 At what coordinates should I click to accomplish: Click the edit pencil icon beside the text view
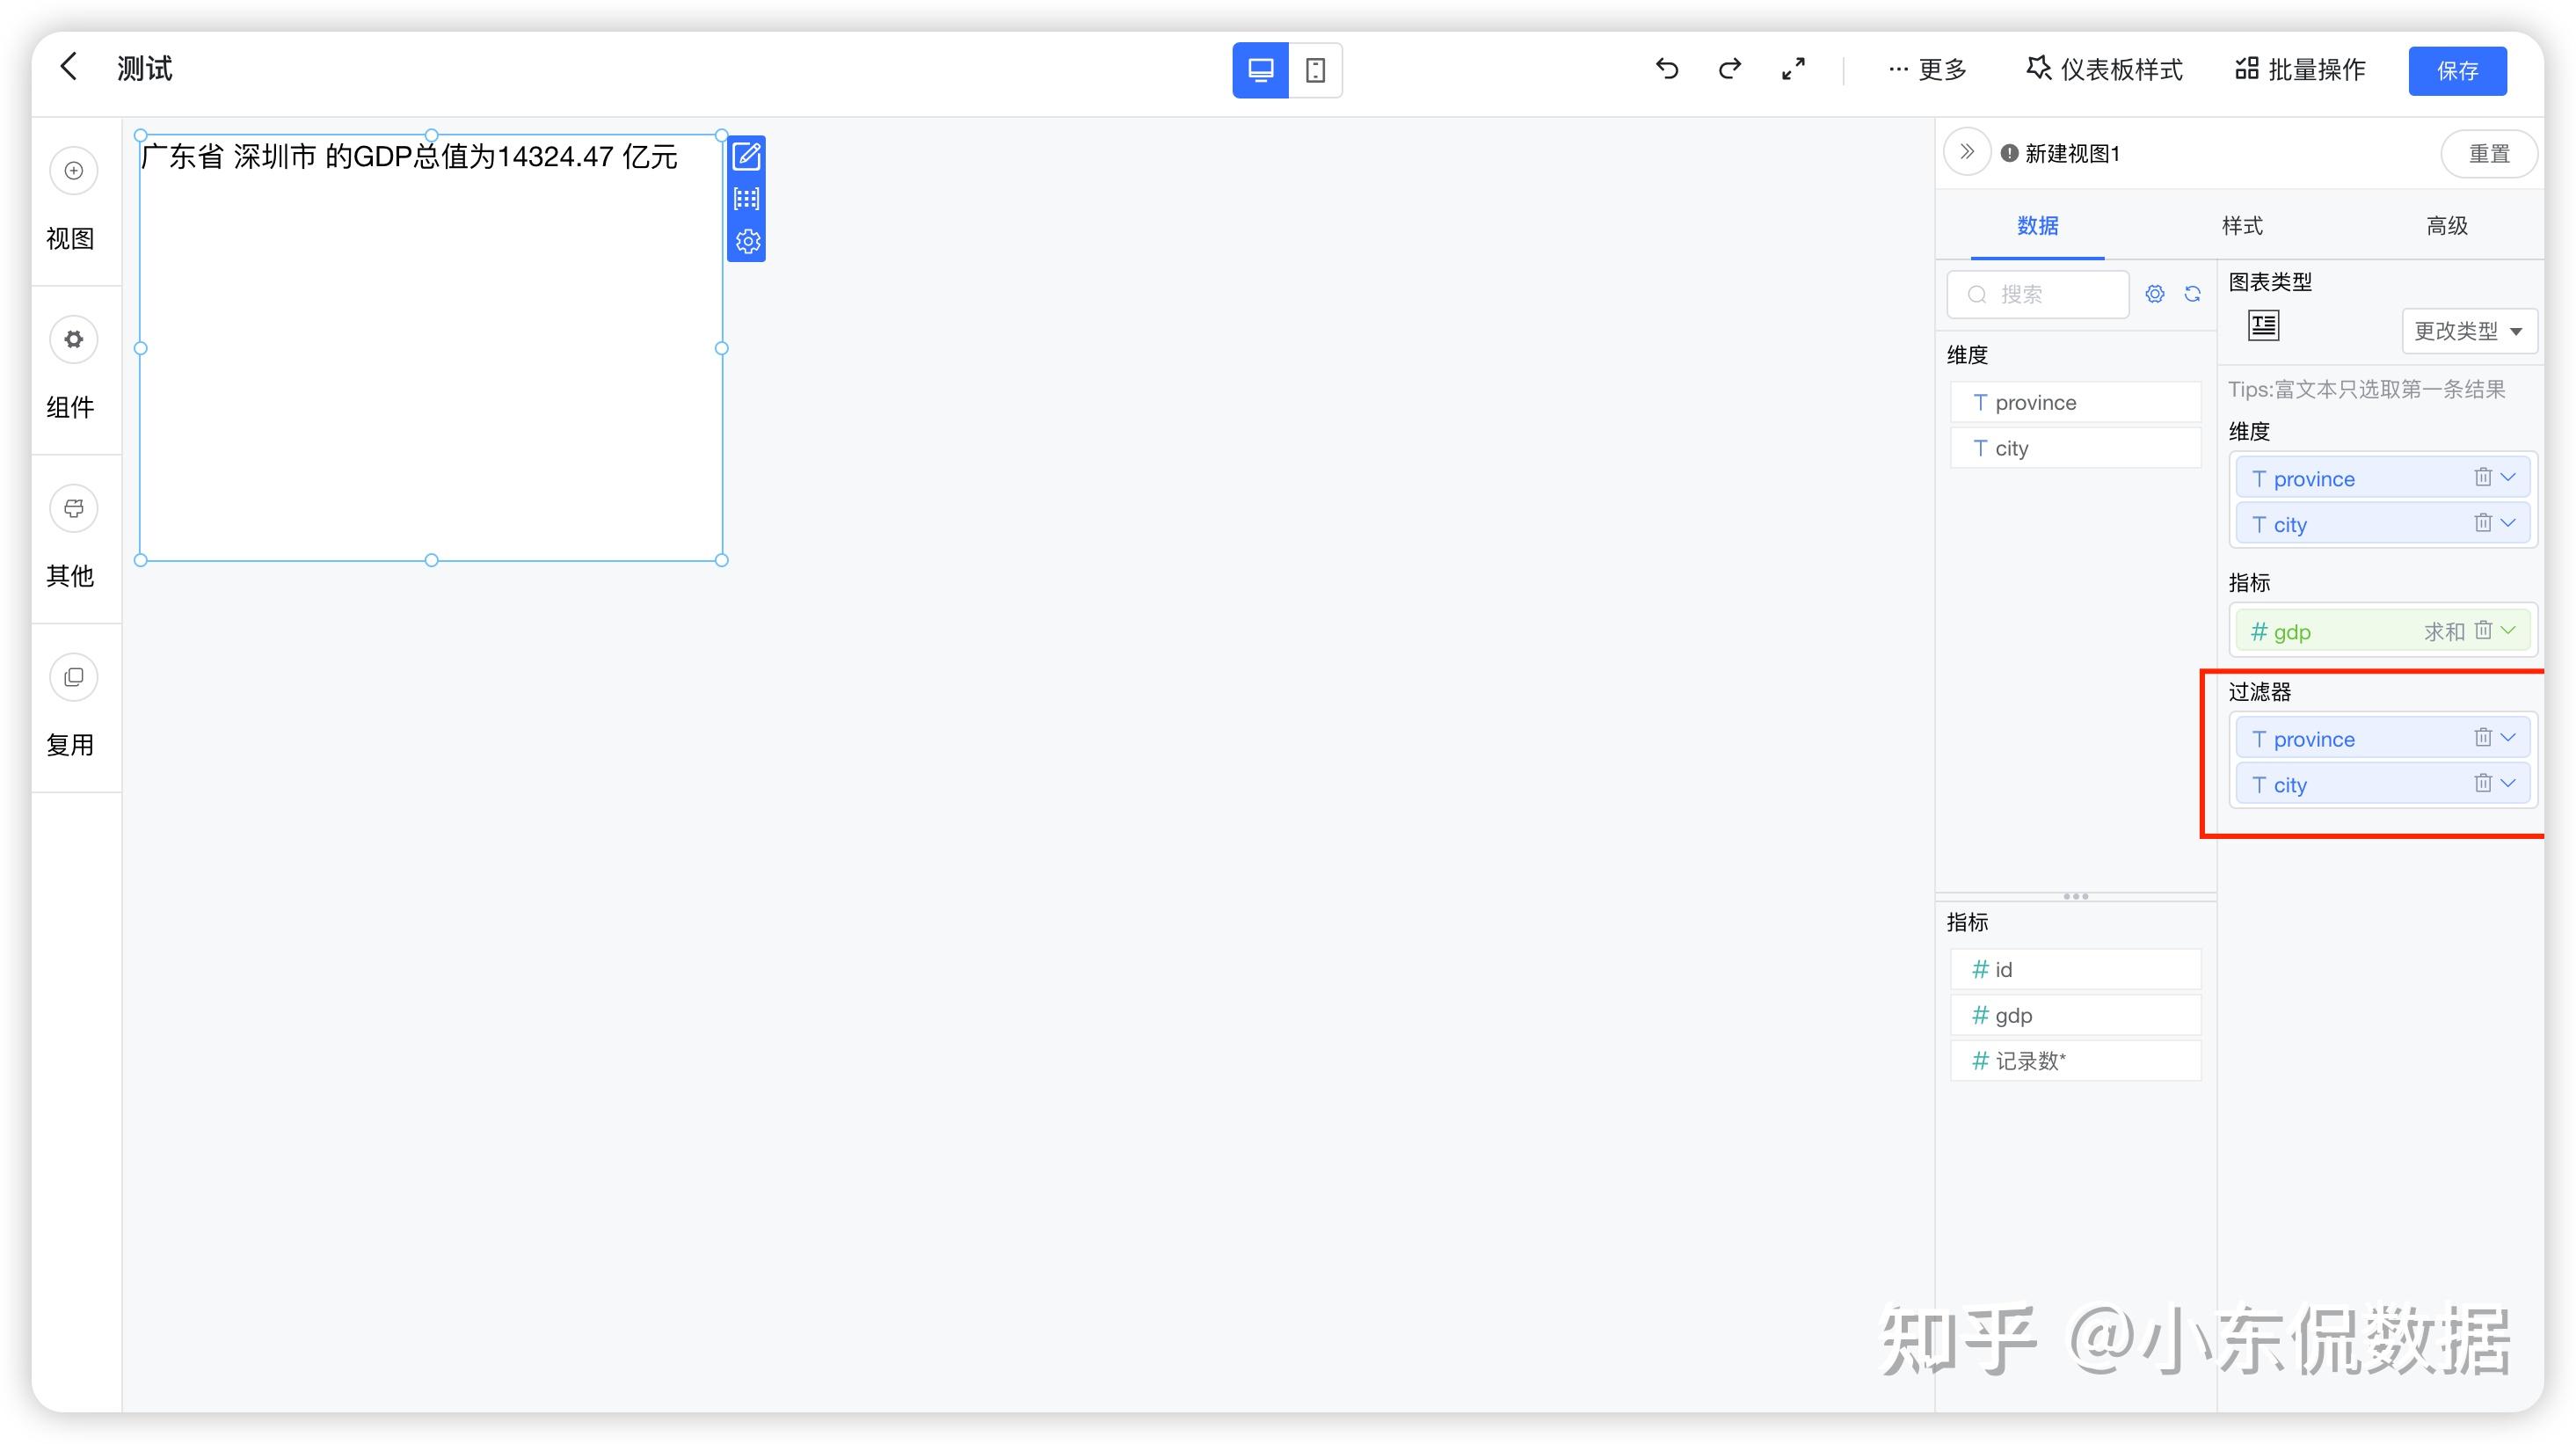(x=747, y=156)
